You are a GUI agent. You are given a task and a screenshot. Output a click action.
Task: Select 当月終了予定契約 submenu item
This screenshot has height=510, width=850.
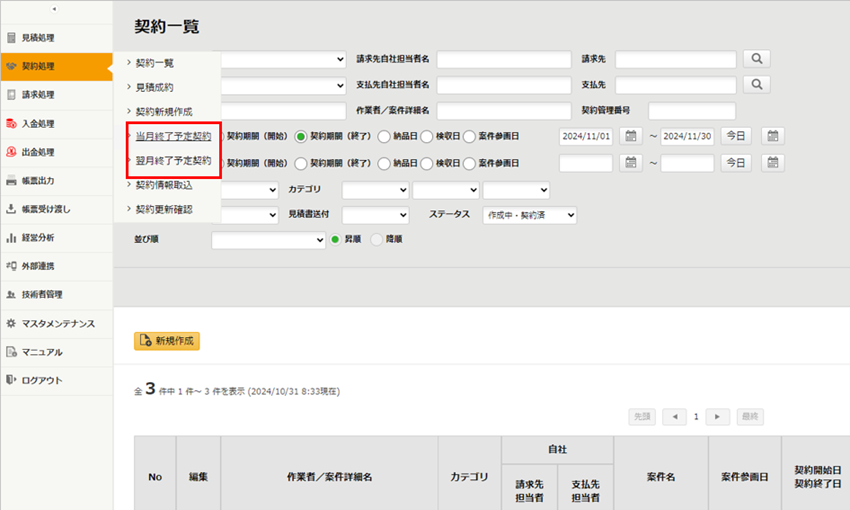[173, 135]
